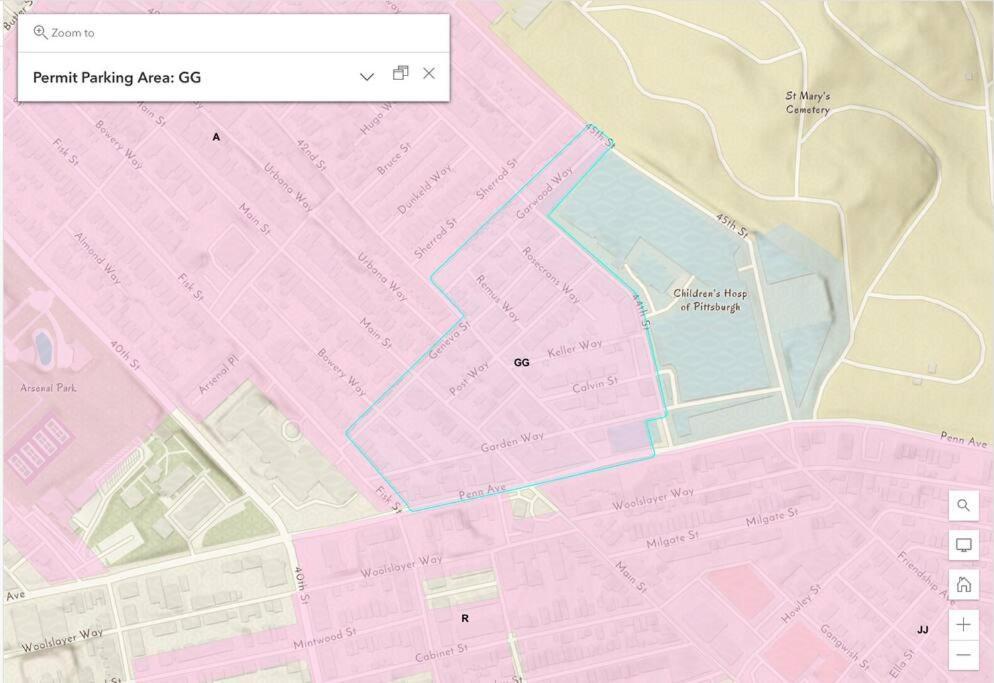Click the Remus Way street label
The height and width of the screenshot is (683, 994).
498,298
